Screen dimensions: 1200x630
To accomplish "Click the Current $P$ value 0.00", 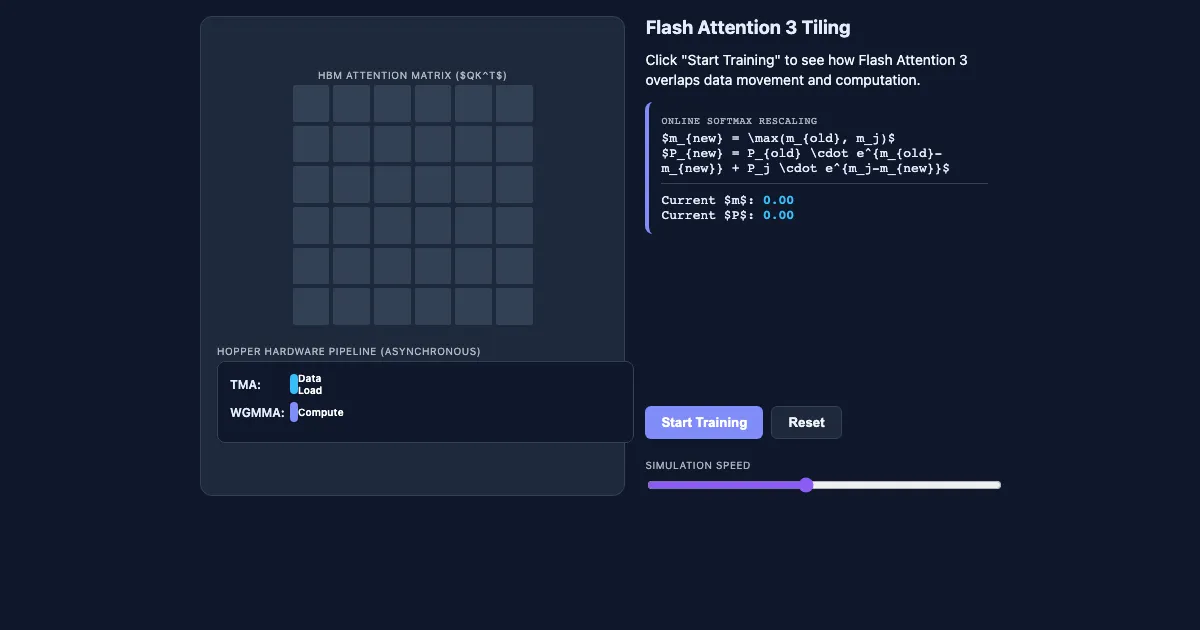I will click(x=778, y=215).
